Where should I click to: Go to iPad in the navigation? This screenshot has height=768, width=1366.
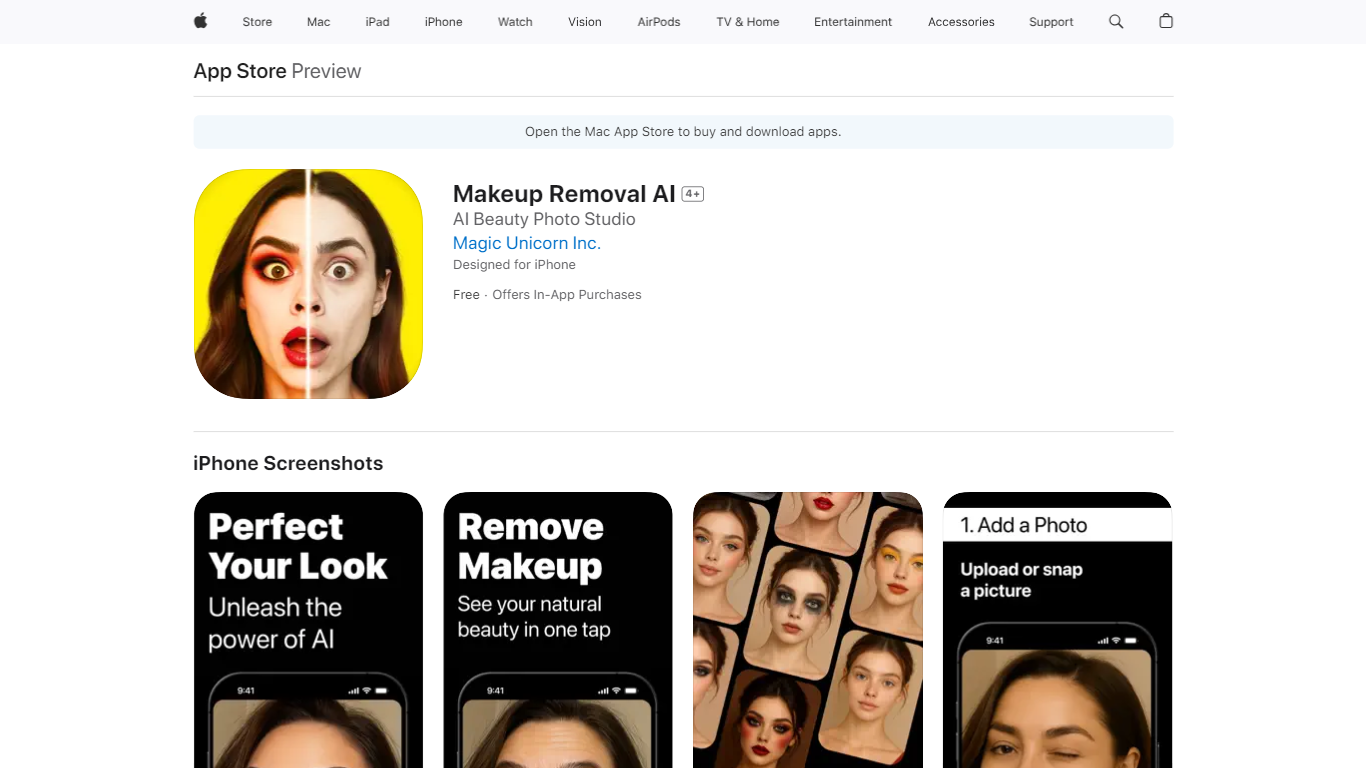pyautogui.click(x=377, y=22)
